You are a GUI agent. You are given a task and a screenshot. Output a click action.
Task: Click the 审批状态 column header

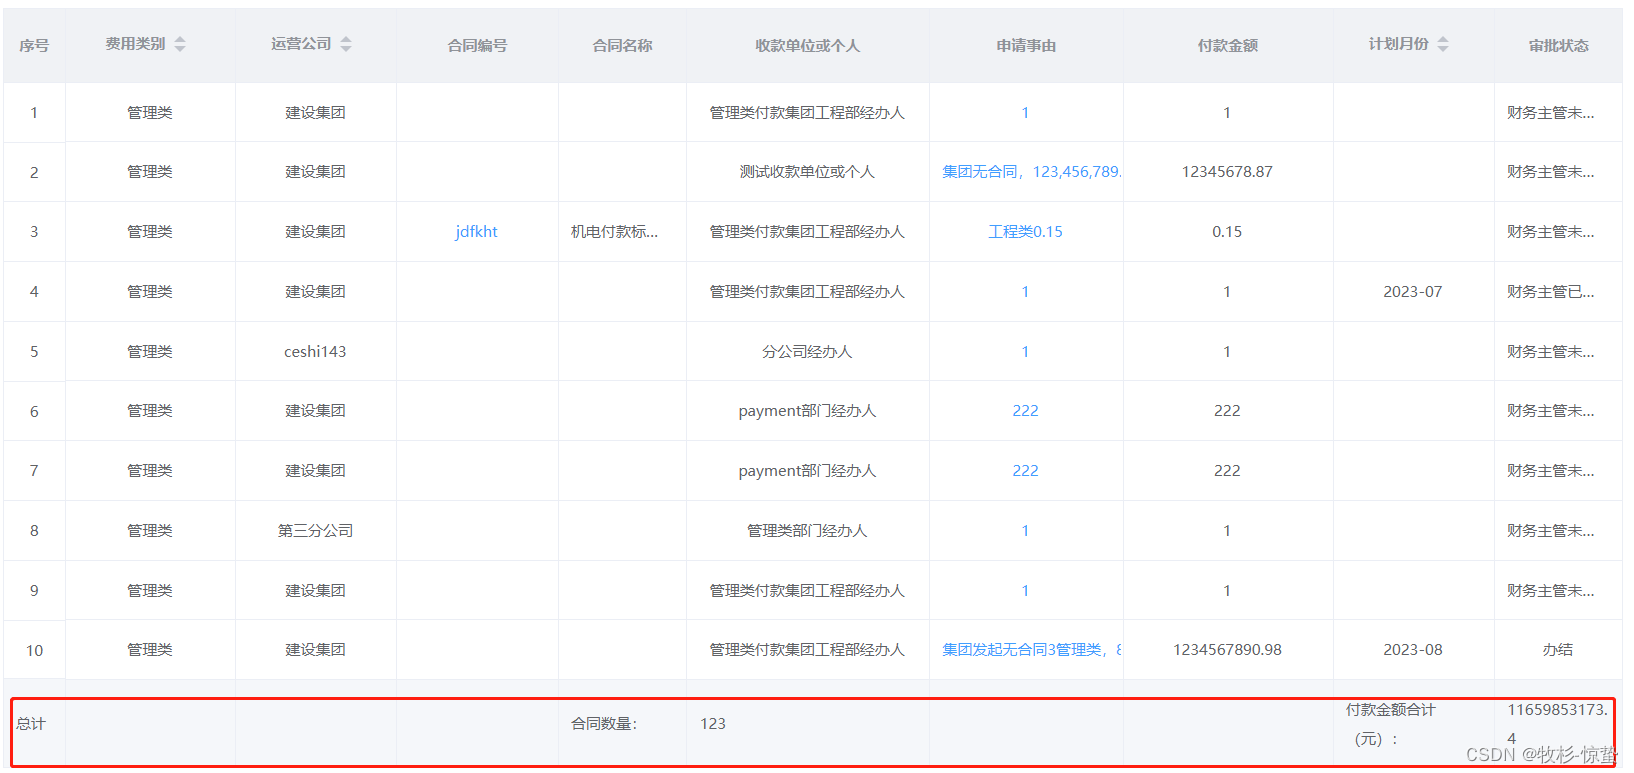point(1558,46)
